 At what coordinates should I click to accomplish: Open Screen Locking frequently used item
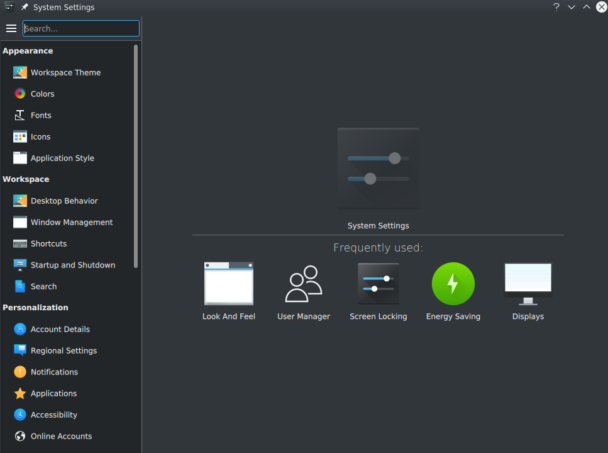tap(378, 292)
